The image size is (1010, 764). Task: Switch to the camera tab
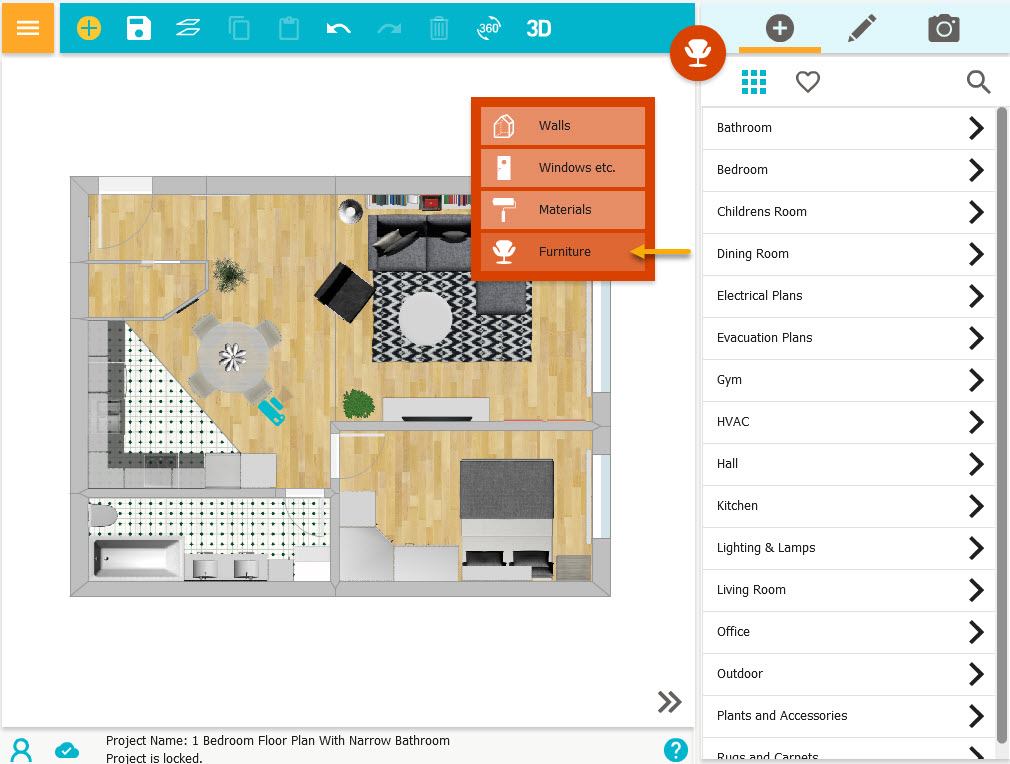(944, 28)
